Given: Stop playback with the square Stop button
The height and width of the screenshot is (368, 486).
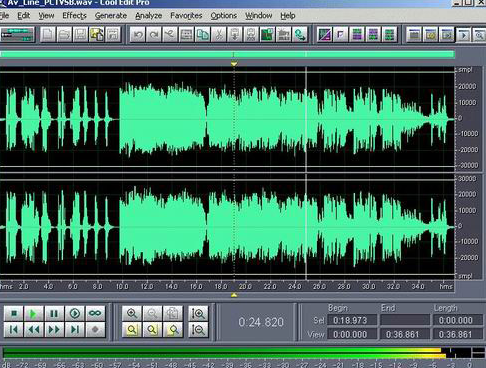Looking at the screenshot, I should pyautogui.click(x=14, y=313).
